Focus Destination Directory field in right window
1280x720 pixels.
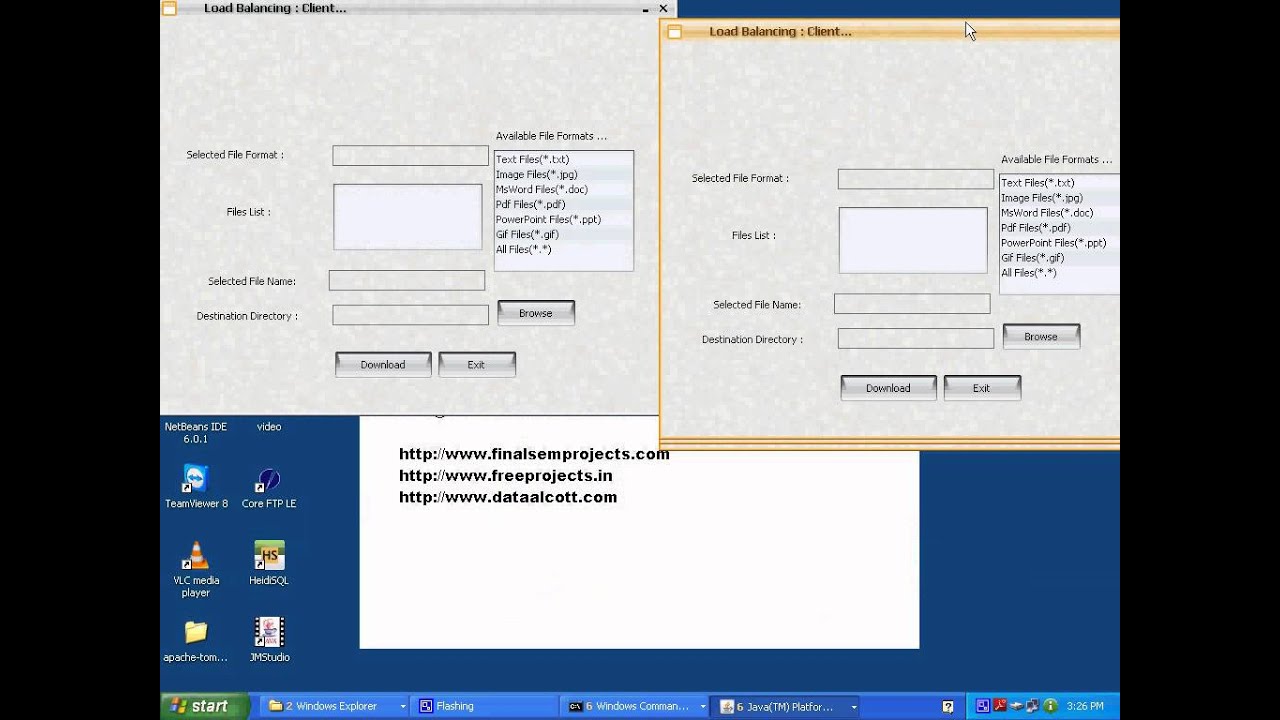tap(916, 339)
